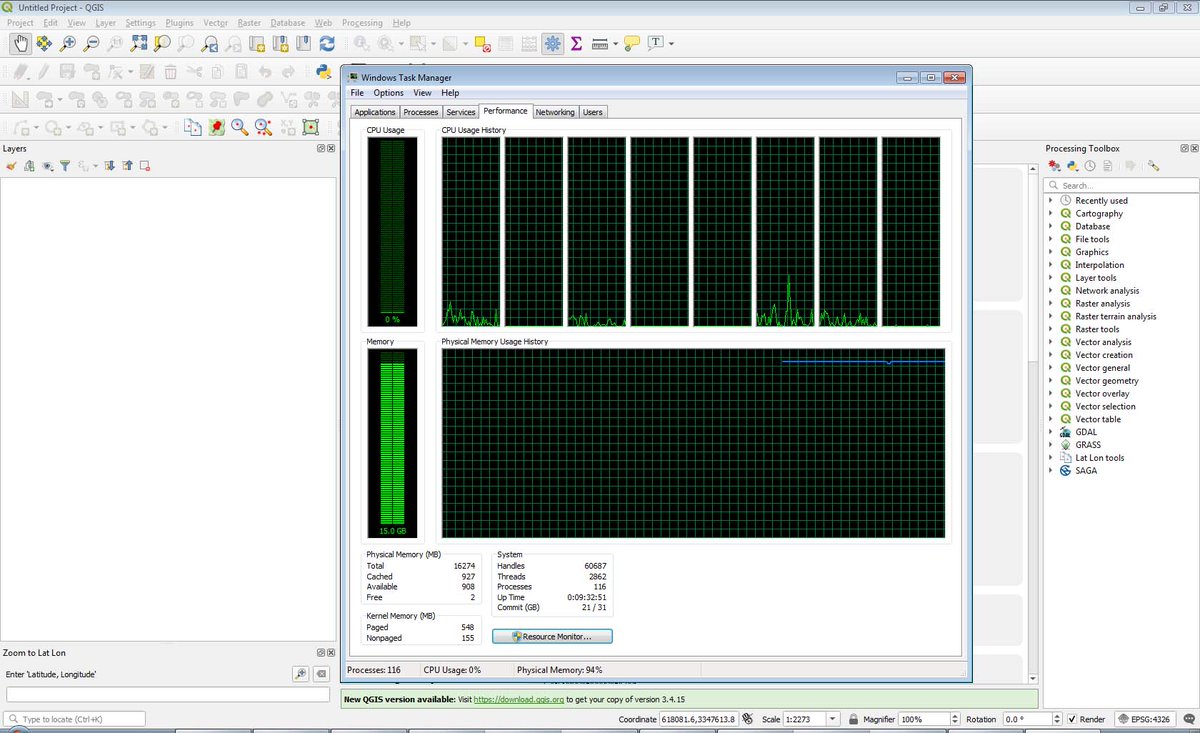The width and height of the screenshot is (1200, 733).
Task: Expand the Vector geometry group
Action: click(1051, 380)
